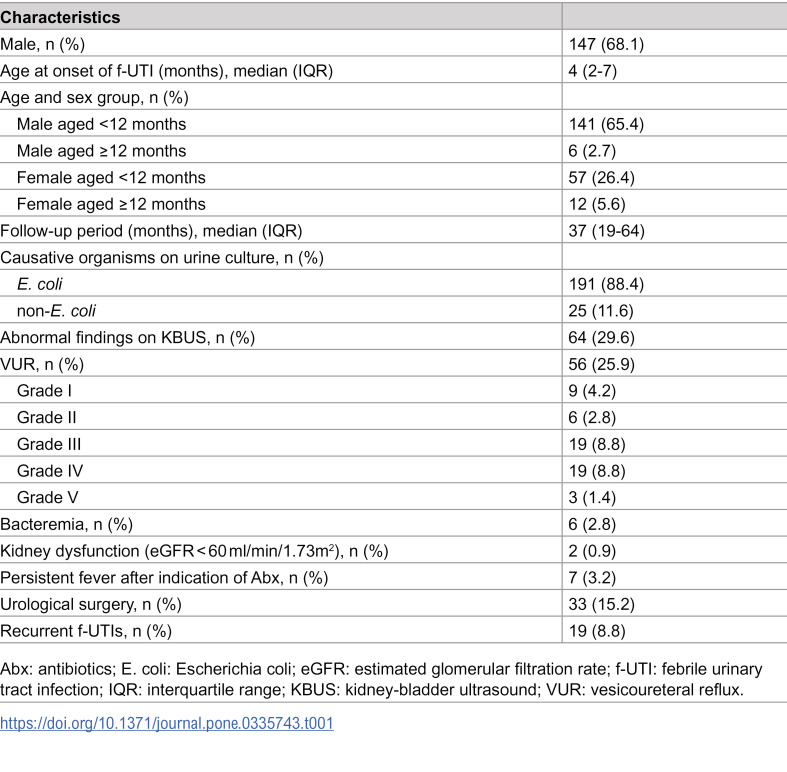Screen dimensions: 787x772
Task: Select Abnormal findings on KBUS row
Action: pos(394,337)
